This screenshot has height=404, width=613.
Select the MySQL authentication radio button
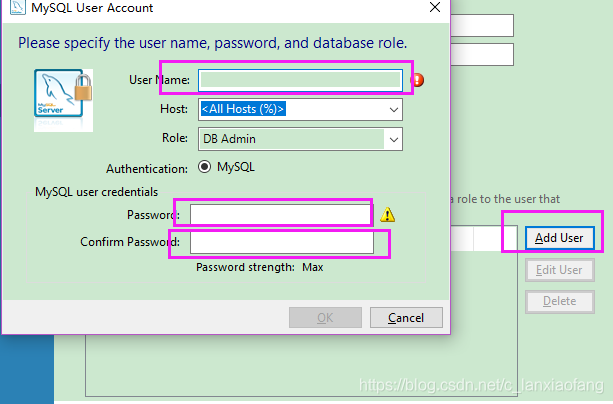(x=205, y=168)
